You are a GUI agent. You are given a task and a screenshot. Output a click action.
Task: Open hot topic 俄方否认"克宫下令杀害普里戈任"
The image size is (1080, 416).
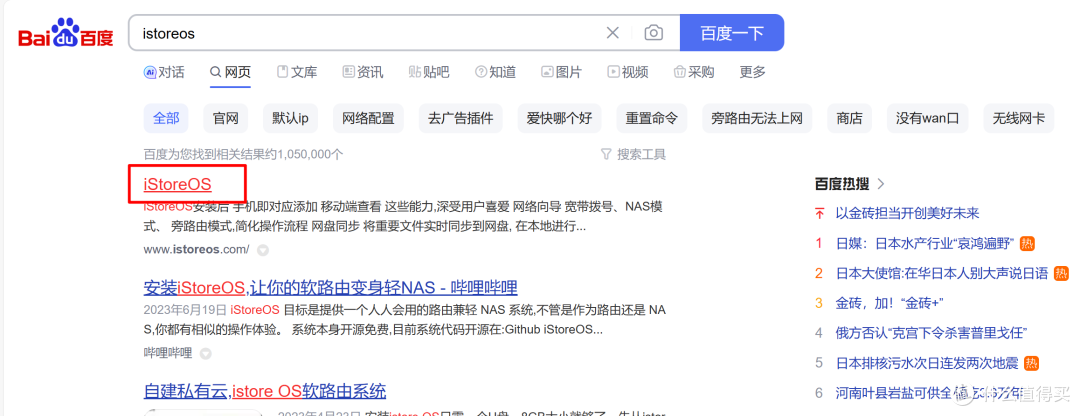[932, 333]
